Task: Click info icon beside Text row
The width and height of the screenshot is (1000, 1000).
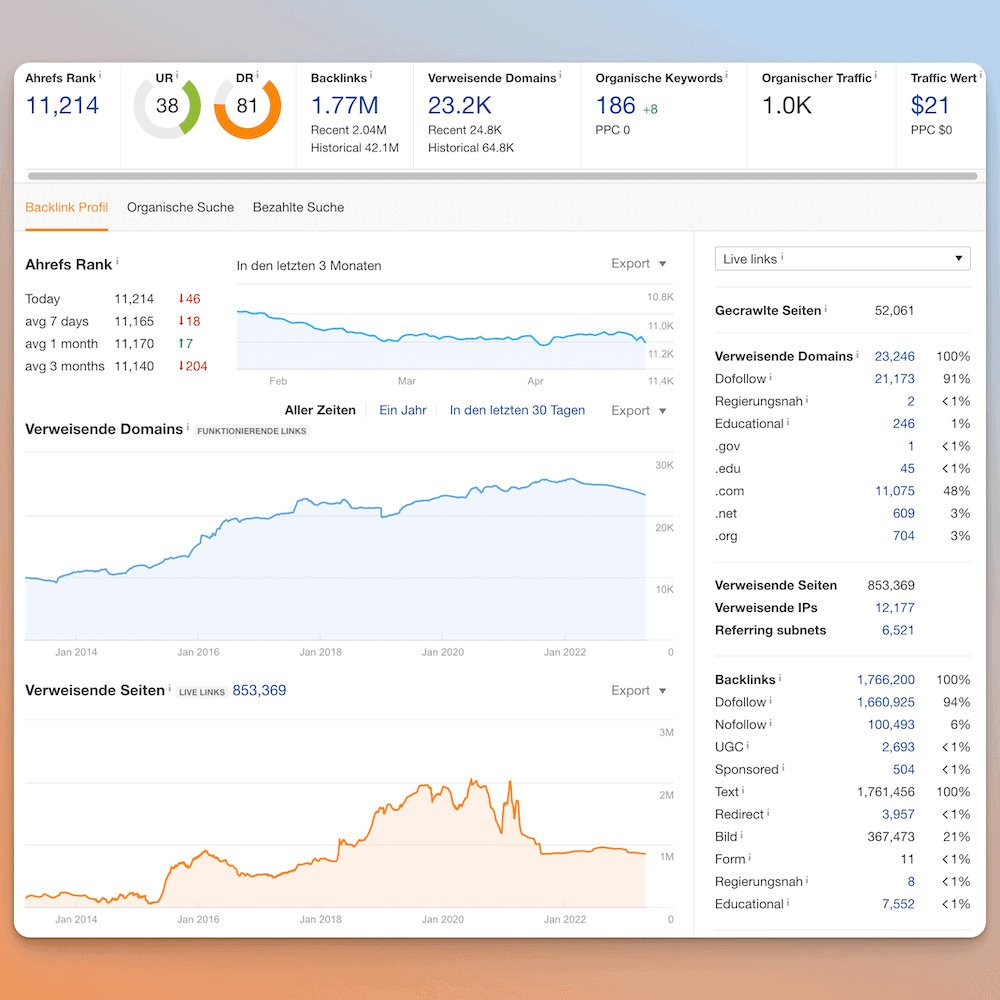Action: [x=743, y=790]
